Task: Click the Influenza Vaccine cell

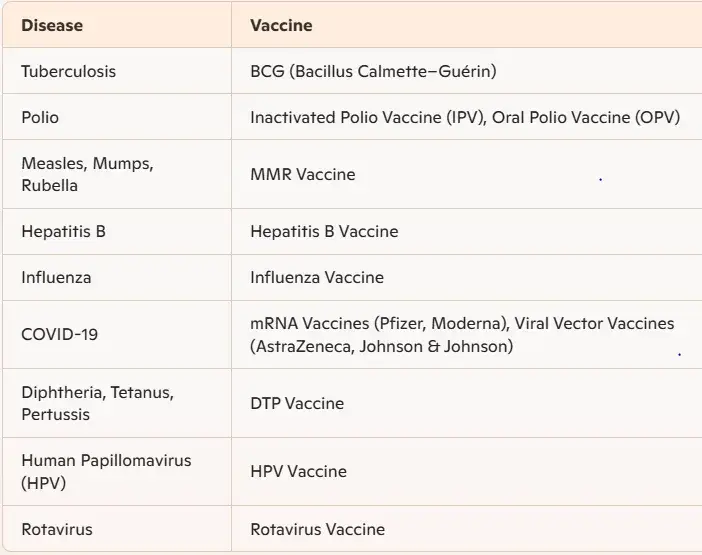Action: [467, 278]
